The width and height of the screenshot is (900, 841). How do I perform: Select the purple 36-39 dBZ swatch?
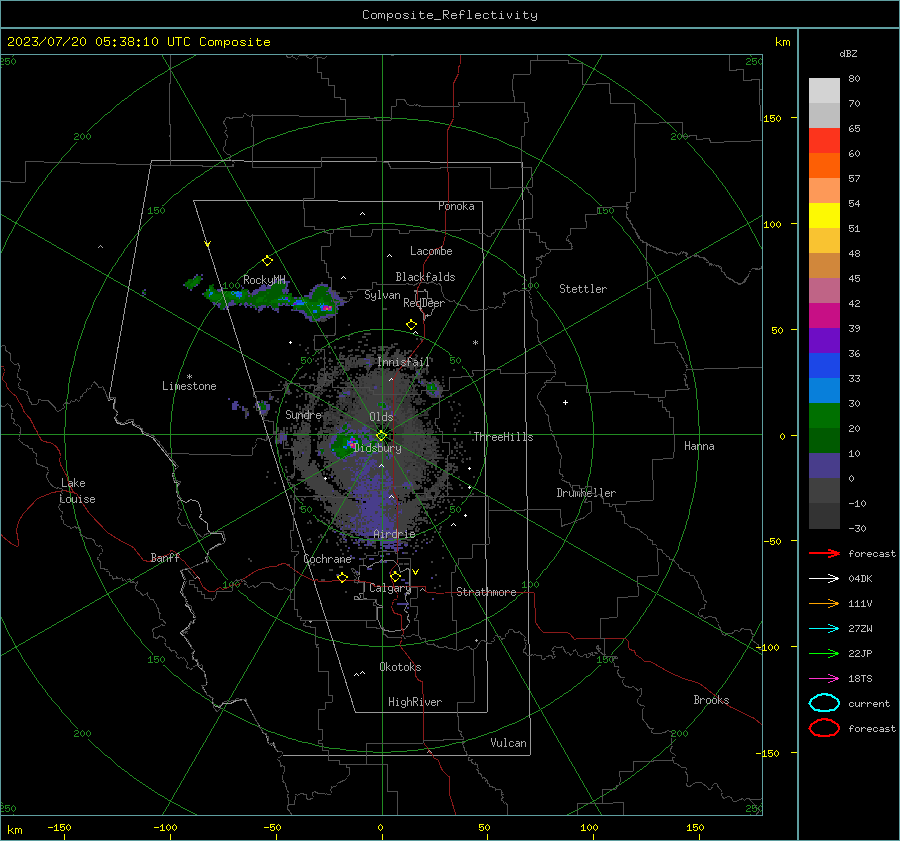click(824, 340)
